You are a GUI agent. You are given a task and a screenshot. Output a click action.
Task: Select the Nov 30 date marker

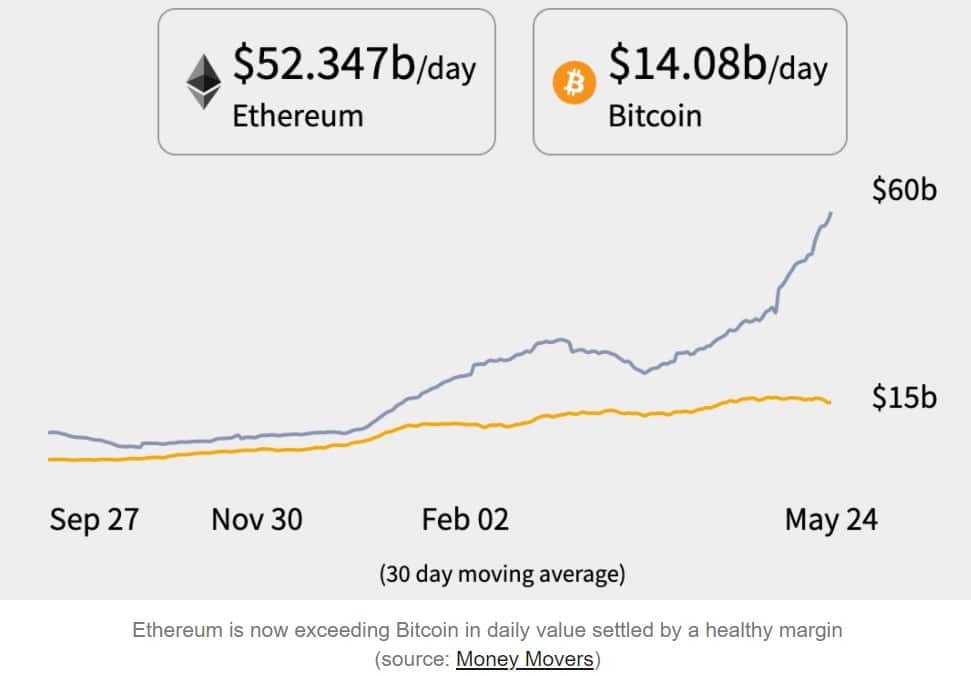point(257,520)
